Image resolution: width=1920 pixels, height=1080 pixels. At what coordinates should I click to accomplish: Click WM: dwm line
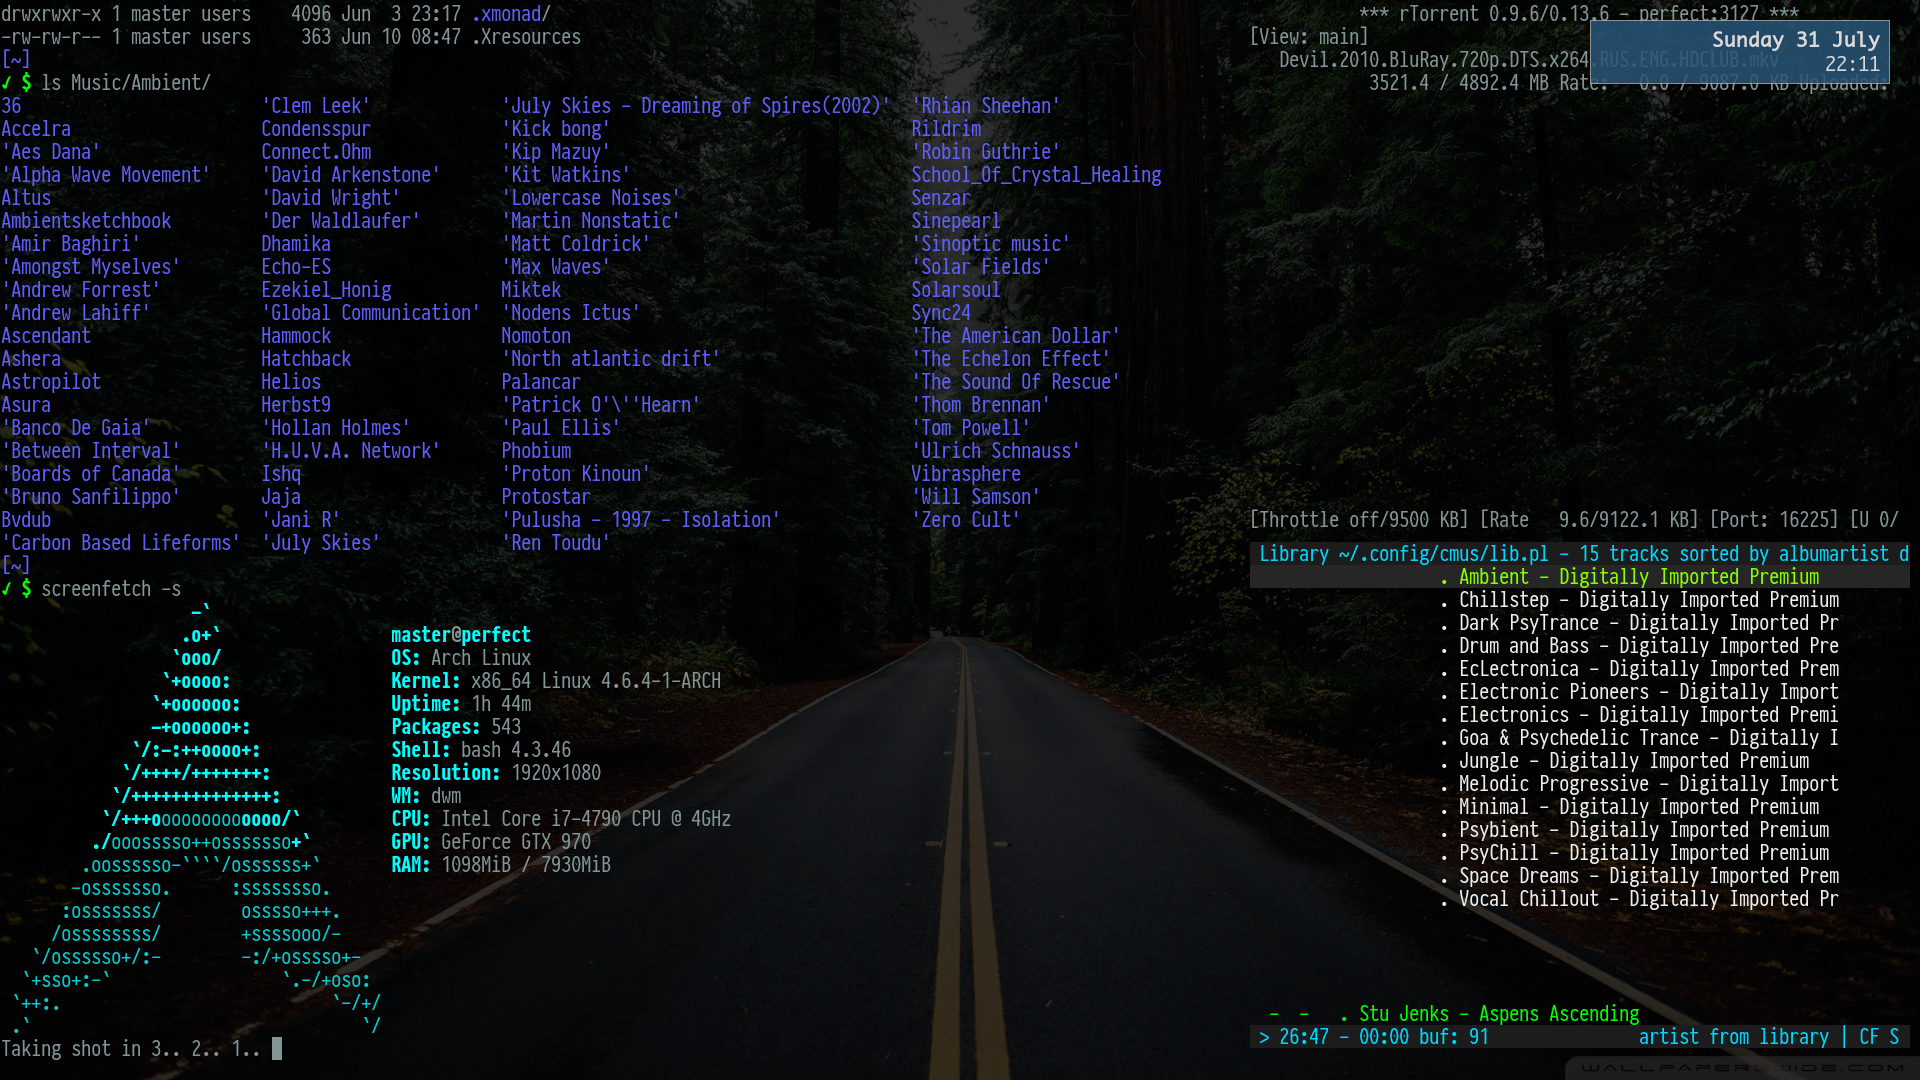426,796
